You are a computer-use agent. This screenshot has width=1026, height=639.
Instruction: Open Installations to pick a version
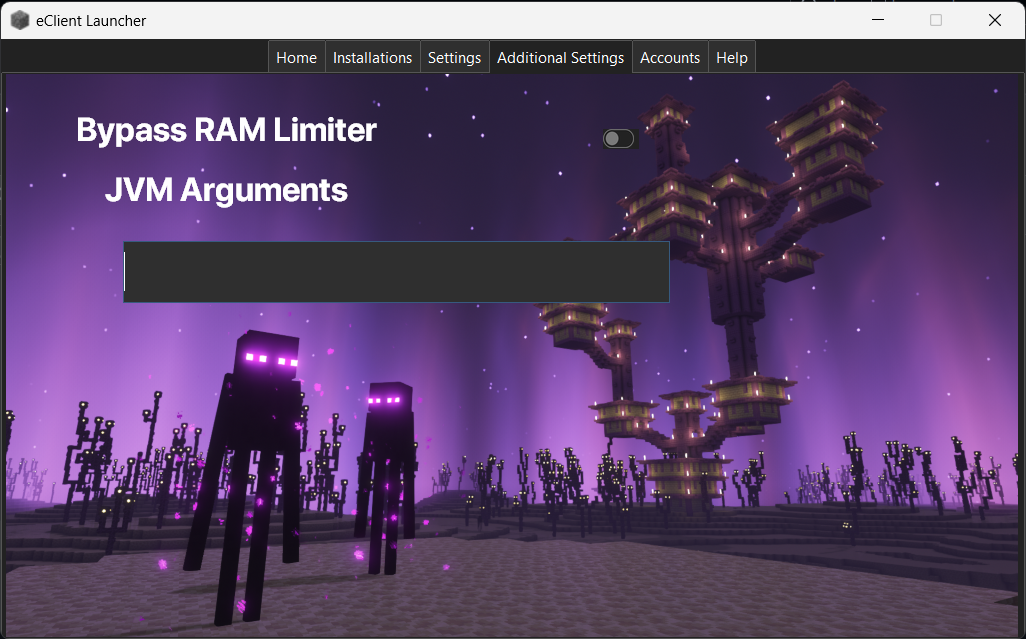tap(372, 57)
